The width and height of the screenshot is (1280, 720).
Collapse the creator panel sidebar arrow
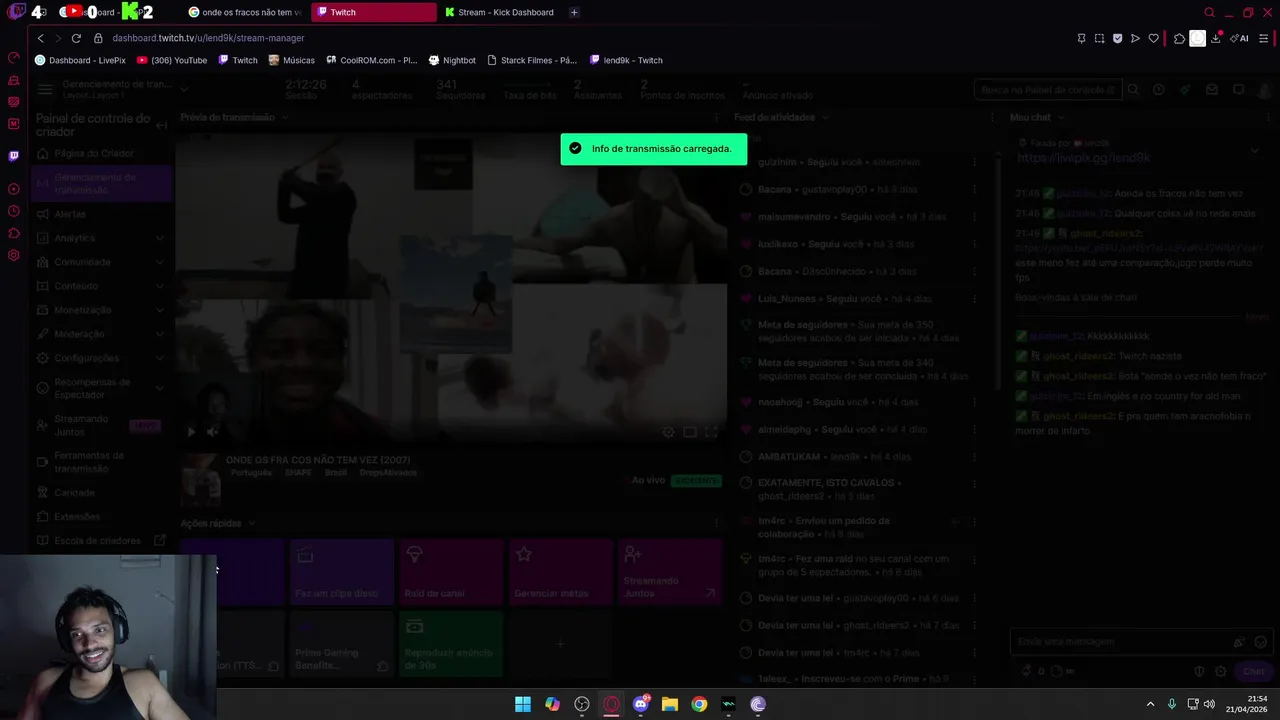point(162,126)
